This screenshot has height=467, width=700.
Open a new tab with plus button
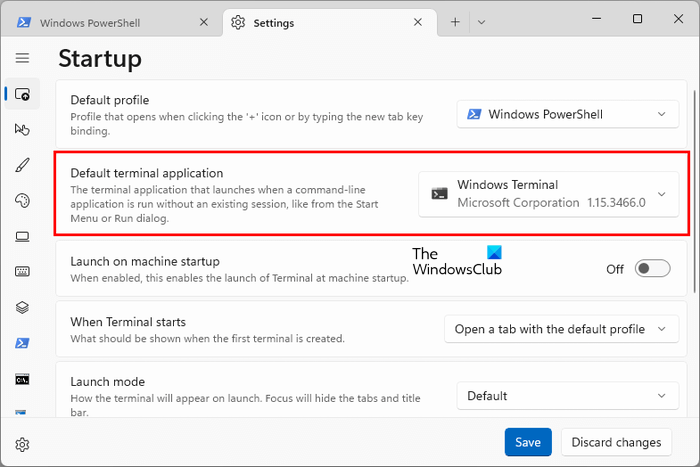(x=455, y=22)
